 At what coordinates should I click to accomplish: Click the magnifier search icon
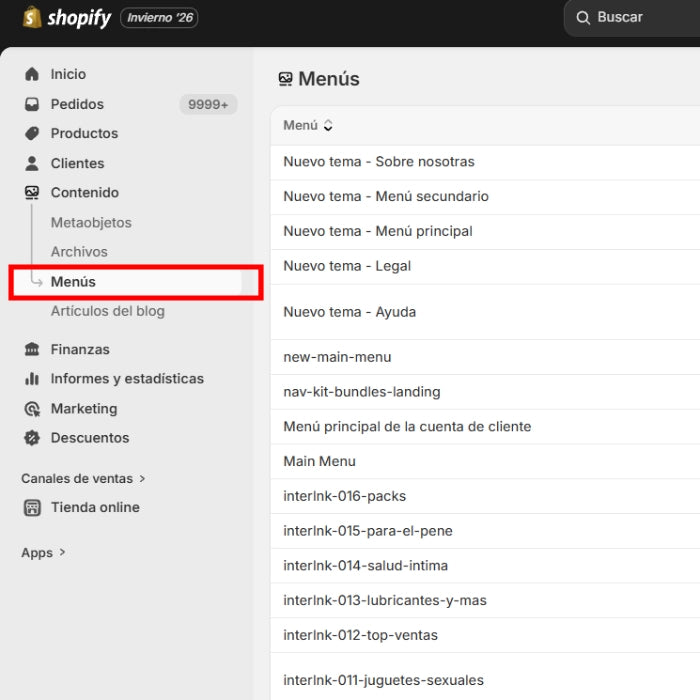pyautogui.click(x=583, y=18)
